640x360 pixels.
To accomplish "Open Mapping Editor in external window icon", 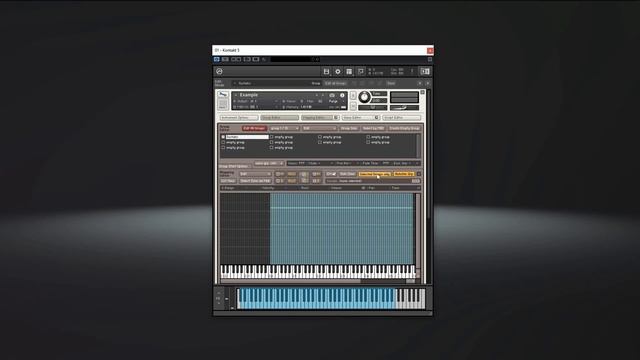I will coord(336,118).
